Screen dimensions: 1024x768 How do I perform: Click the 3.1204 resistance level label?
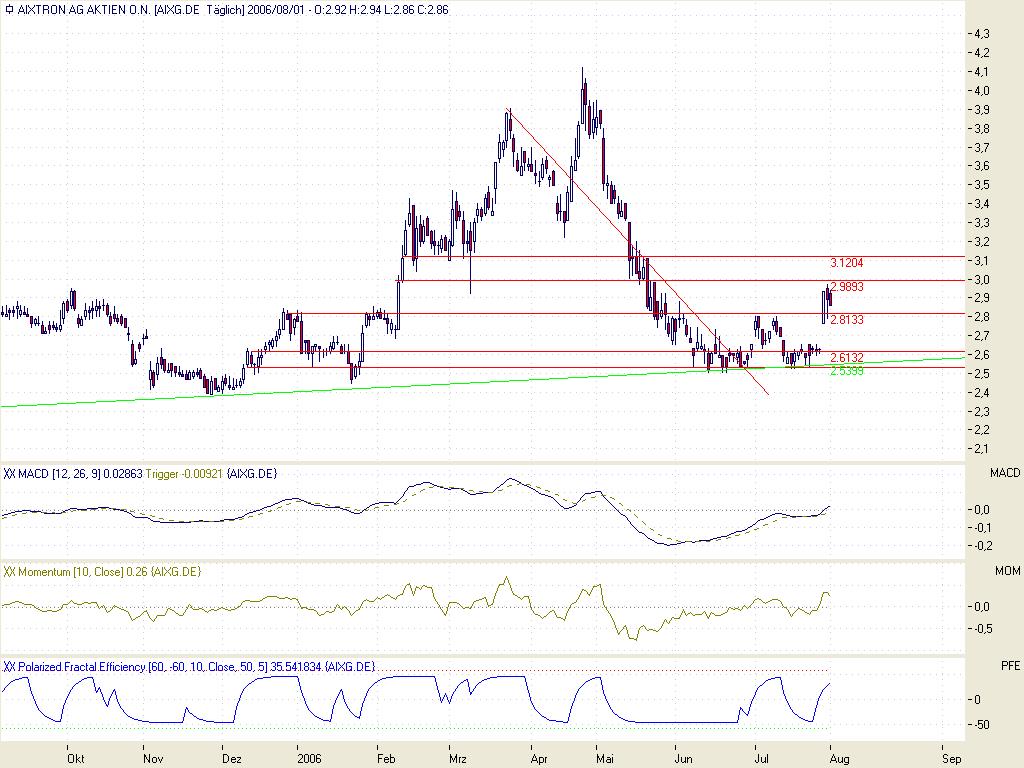click(x=846, y=263)
